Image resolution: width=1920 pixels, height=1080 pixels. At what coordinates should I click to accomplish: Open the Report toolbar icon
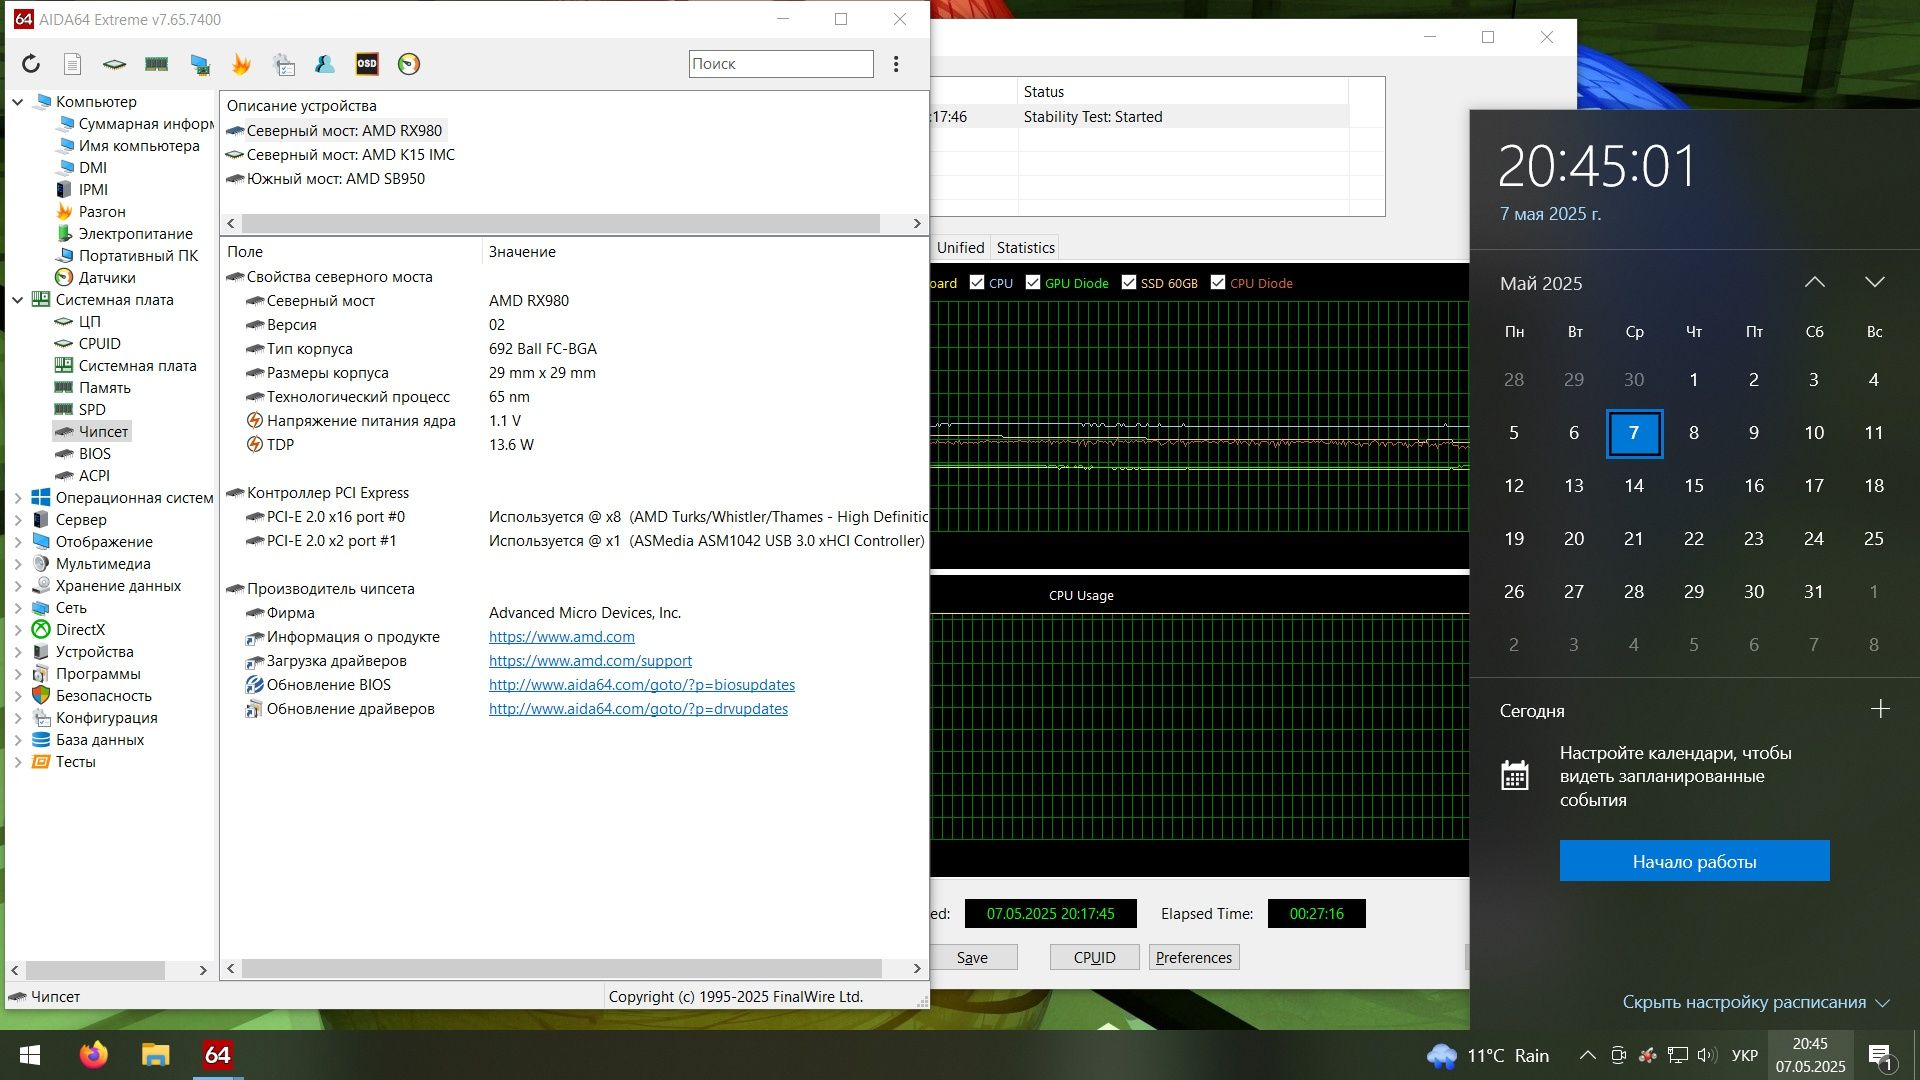(72, 64)
